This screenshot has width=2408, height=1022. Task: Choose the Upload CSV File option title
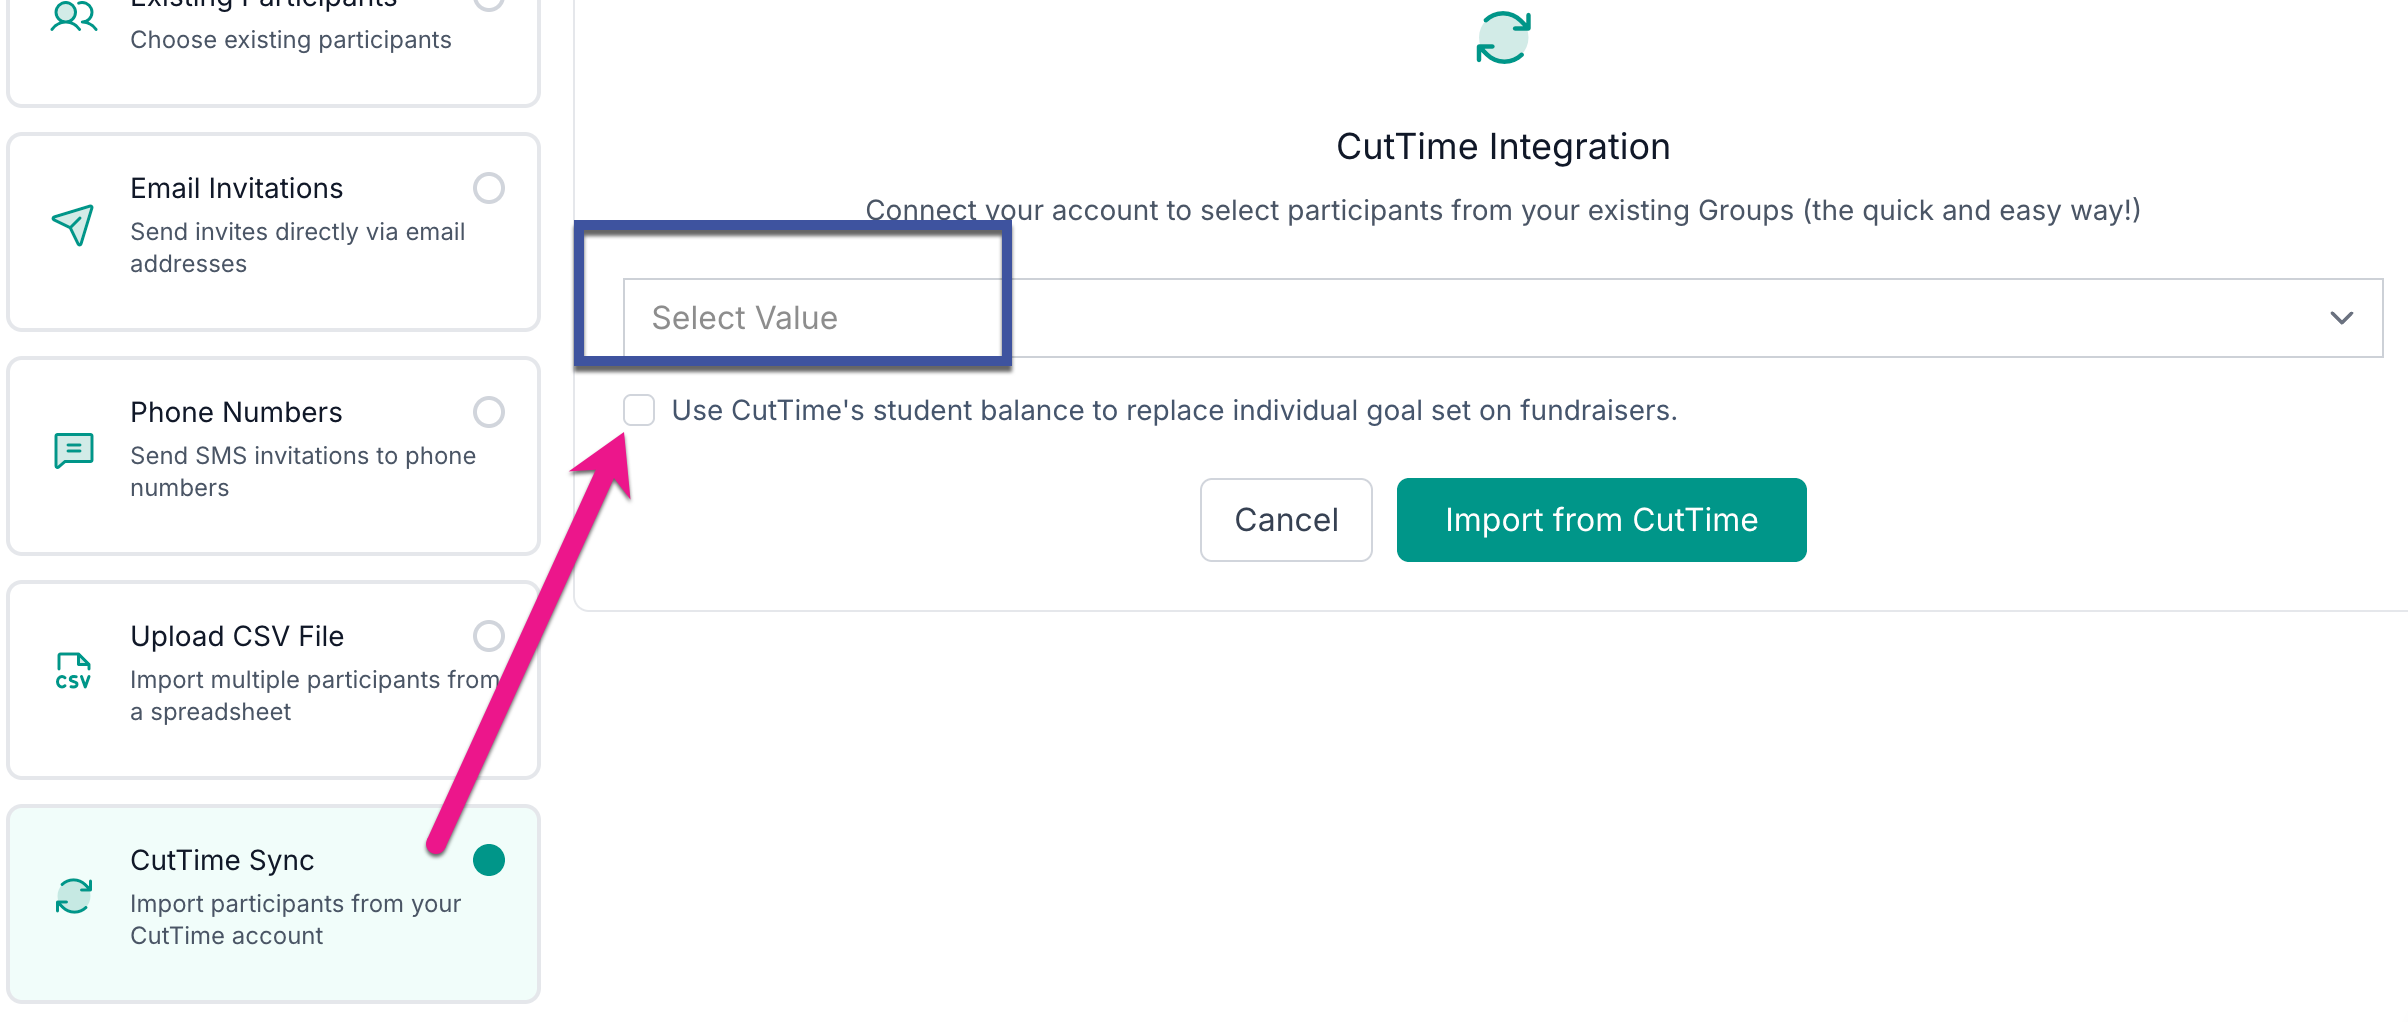click(237, 636)
